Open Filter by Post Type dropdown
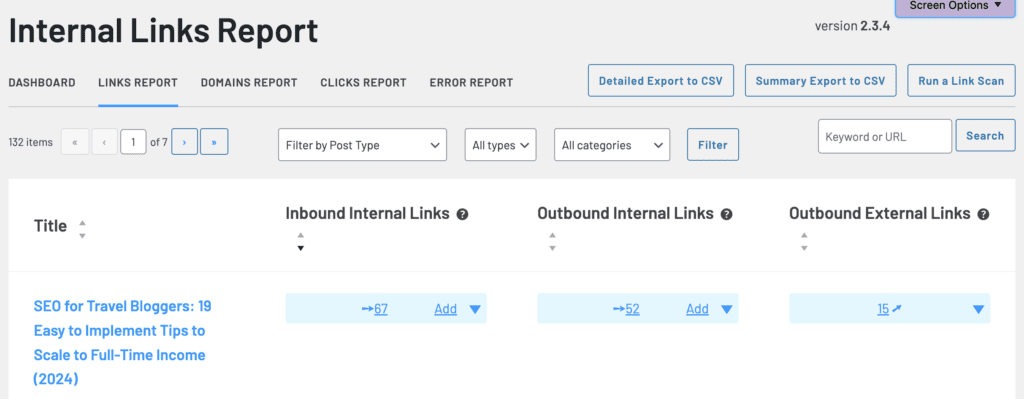The height and width of the screenshot is (399, 1024). click(x=362, y=145)
